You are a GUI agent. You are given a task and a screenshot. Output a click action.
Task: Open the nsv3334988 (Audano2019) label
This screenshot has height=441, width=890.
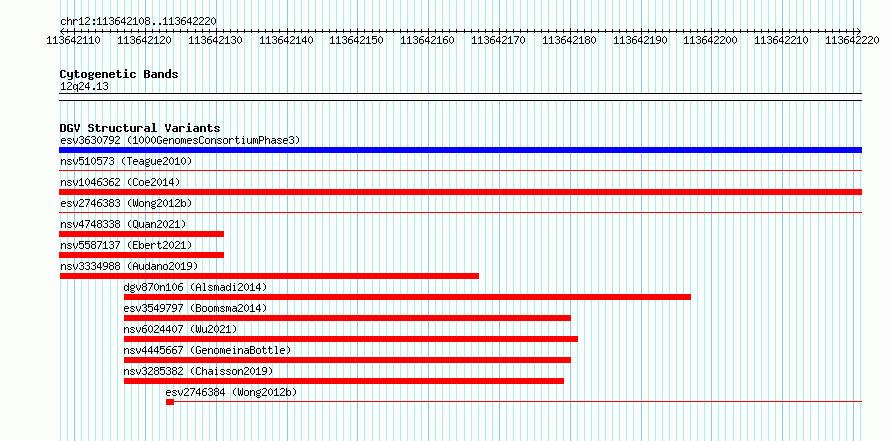(x=129, y=266)
